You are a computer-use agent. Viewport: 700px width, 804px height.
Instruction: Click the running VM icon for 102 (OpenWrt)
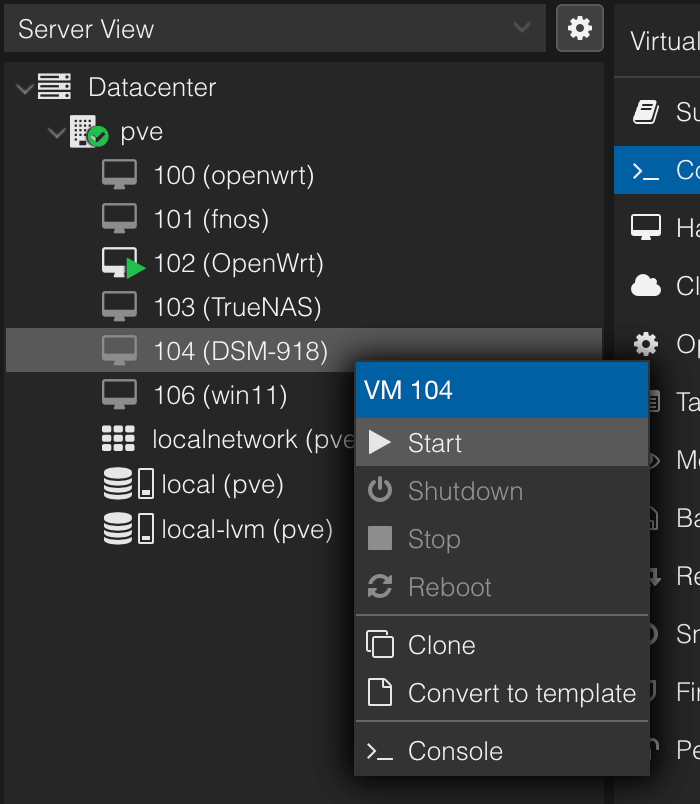pos(122,263)
